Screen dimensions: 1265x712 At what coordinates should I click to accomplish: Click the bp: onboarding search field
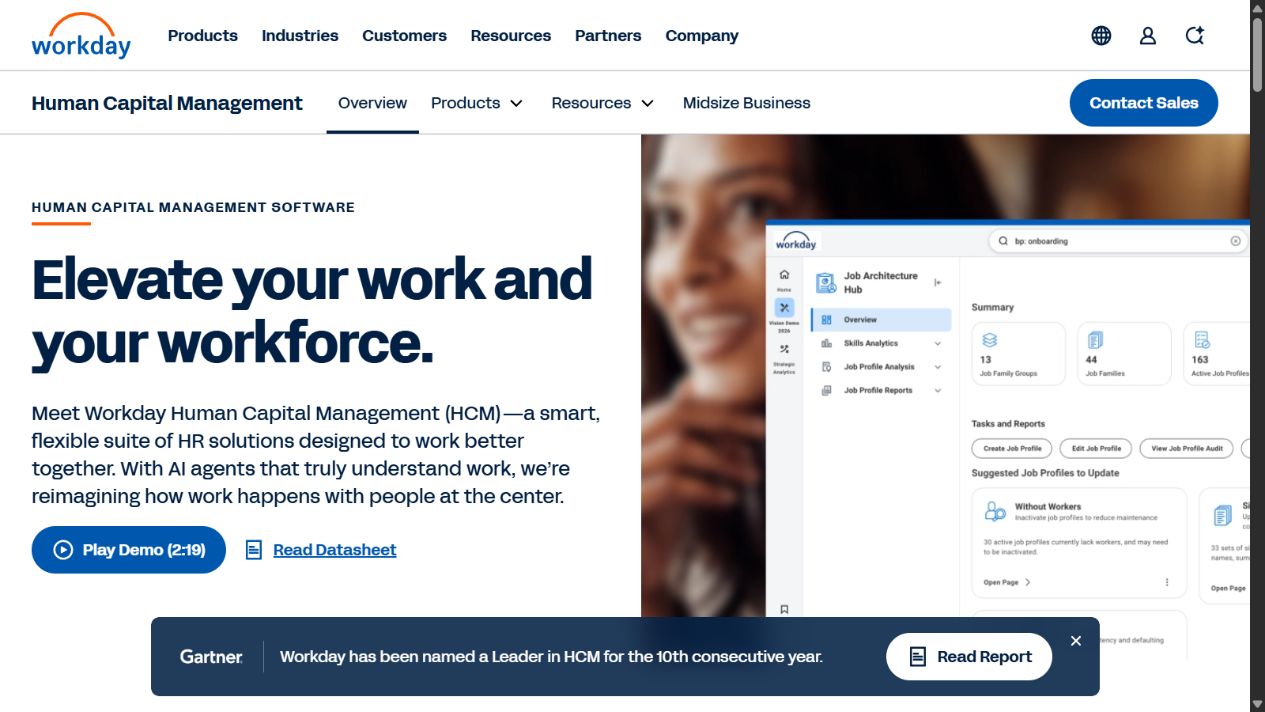[1118, 241]
